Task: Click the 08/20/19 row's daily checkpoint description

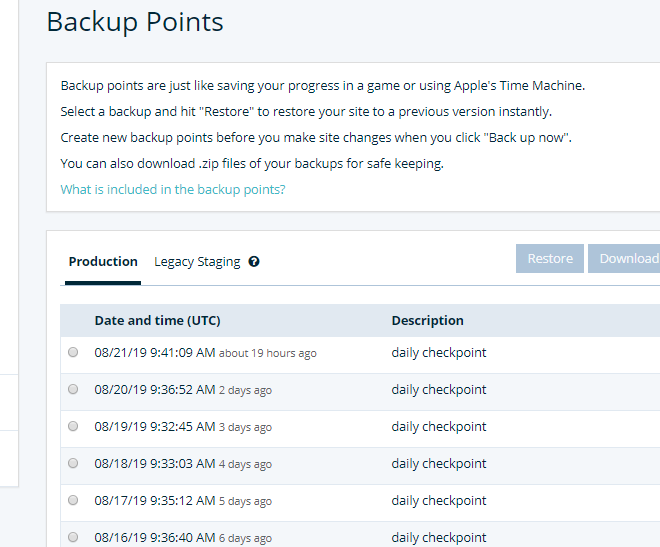Action: (x=439, y=390)
